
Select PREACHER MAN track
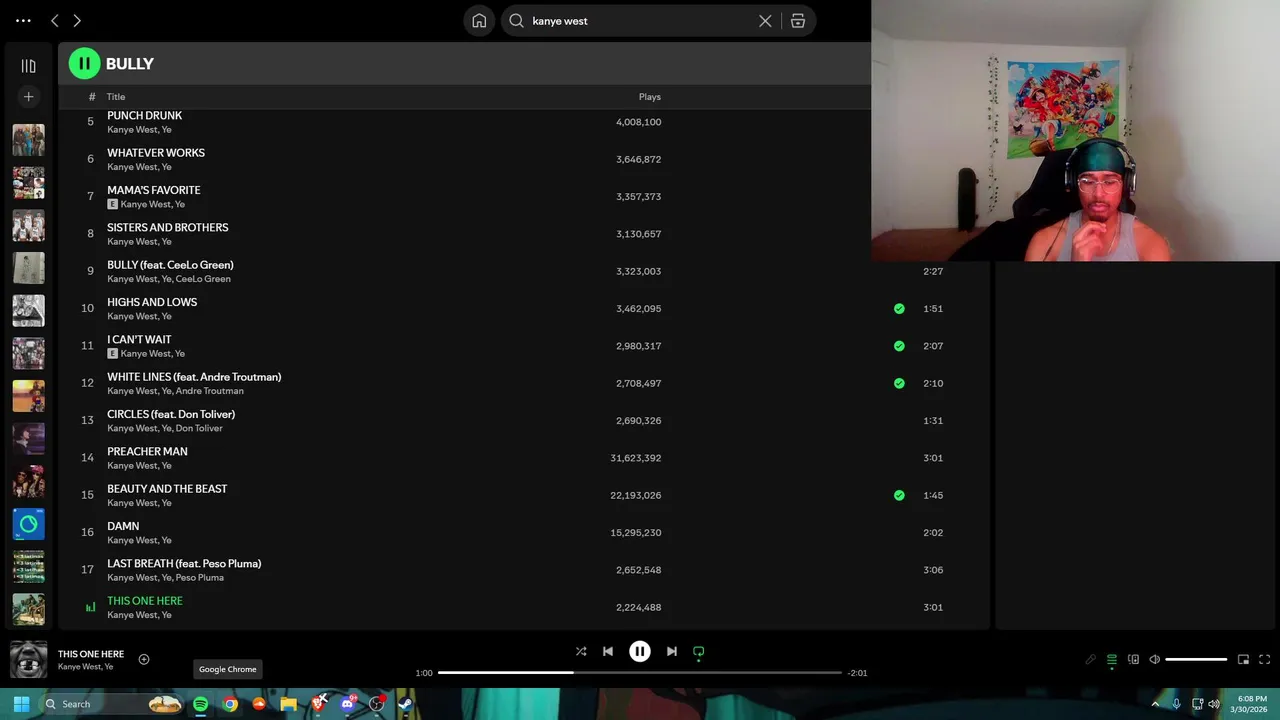coord(147,452)
